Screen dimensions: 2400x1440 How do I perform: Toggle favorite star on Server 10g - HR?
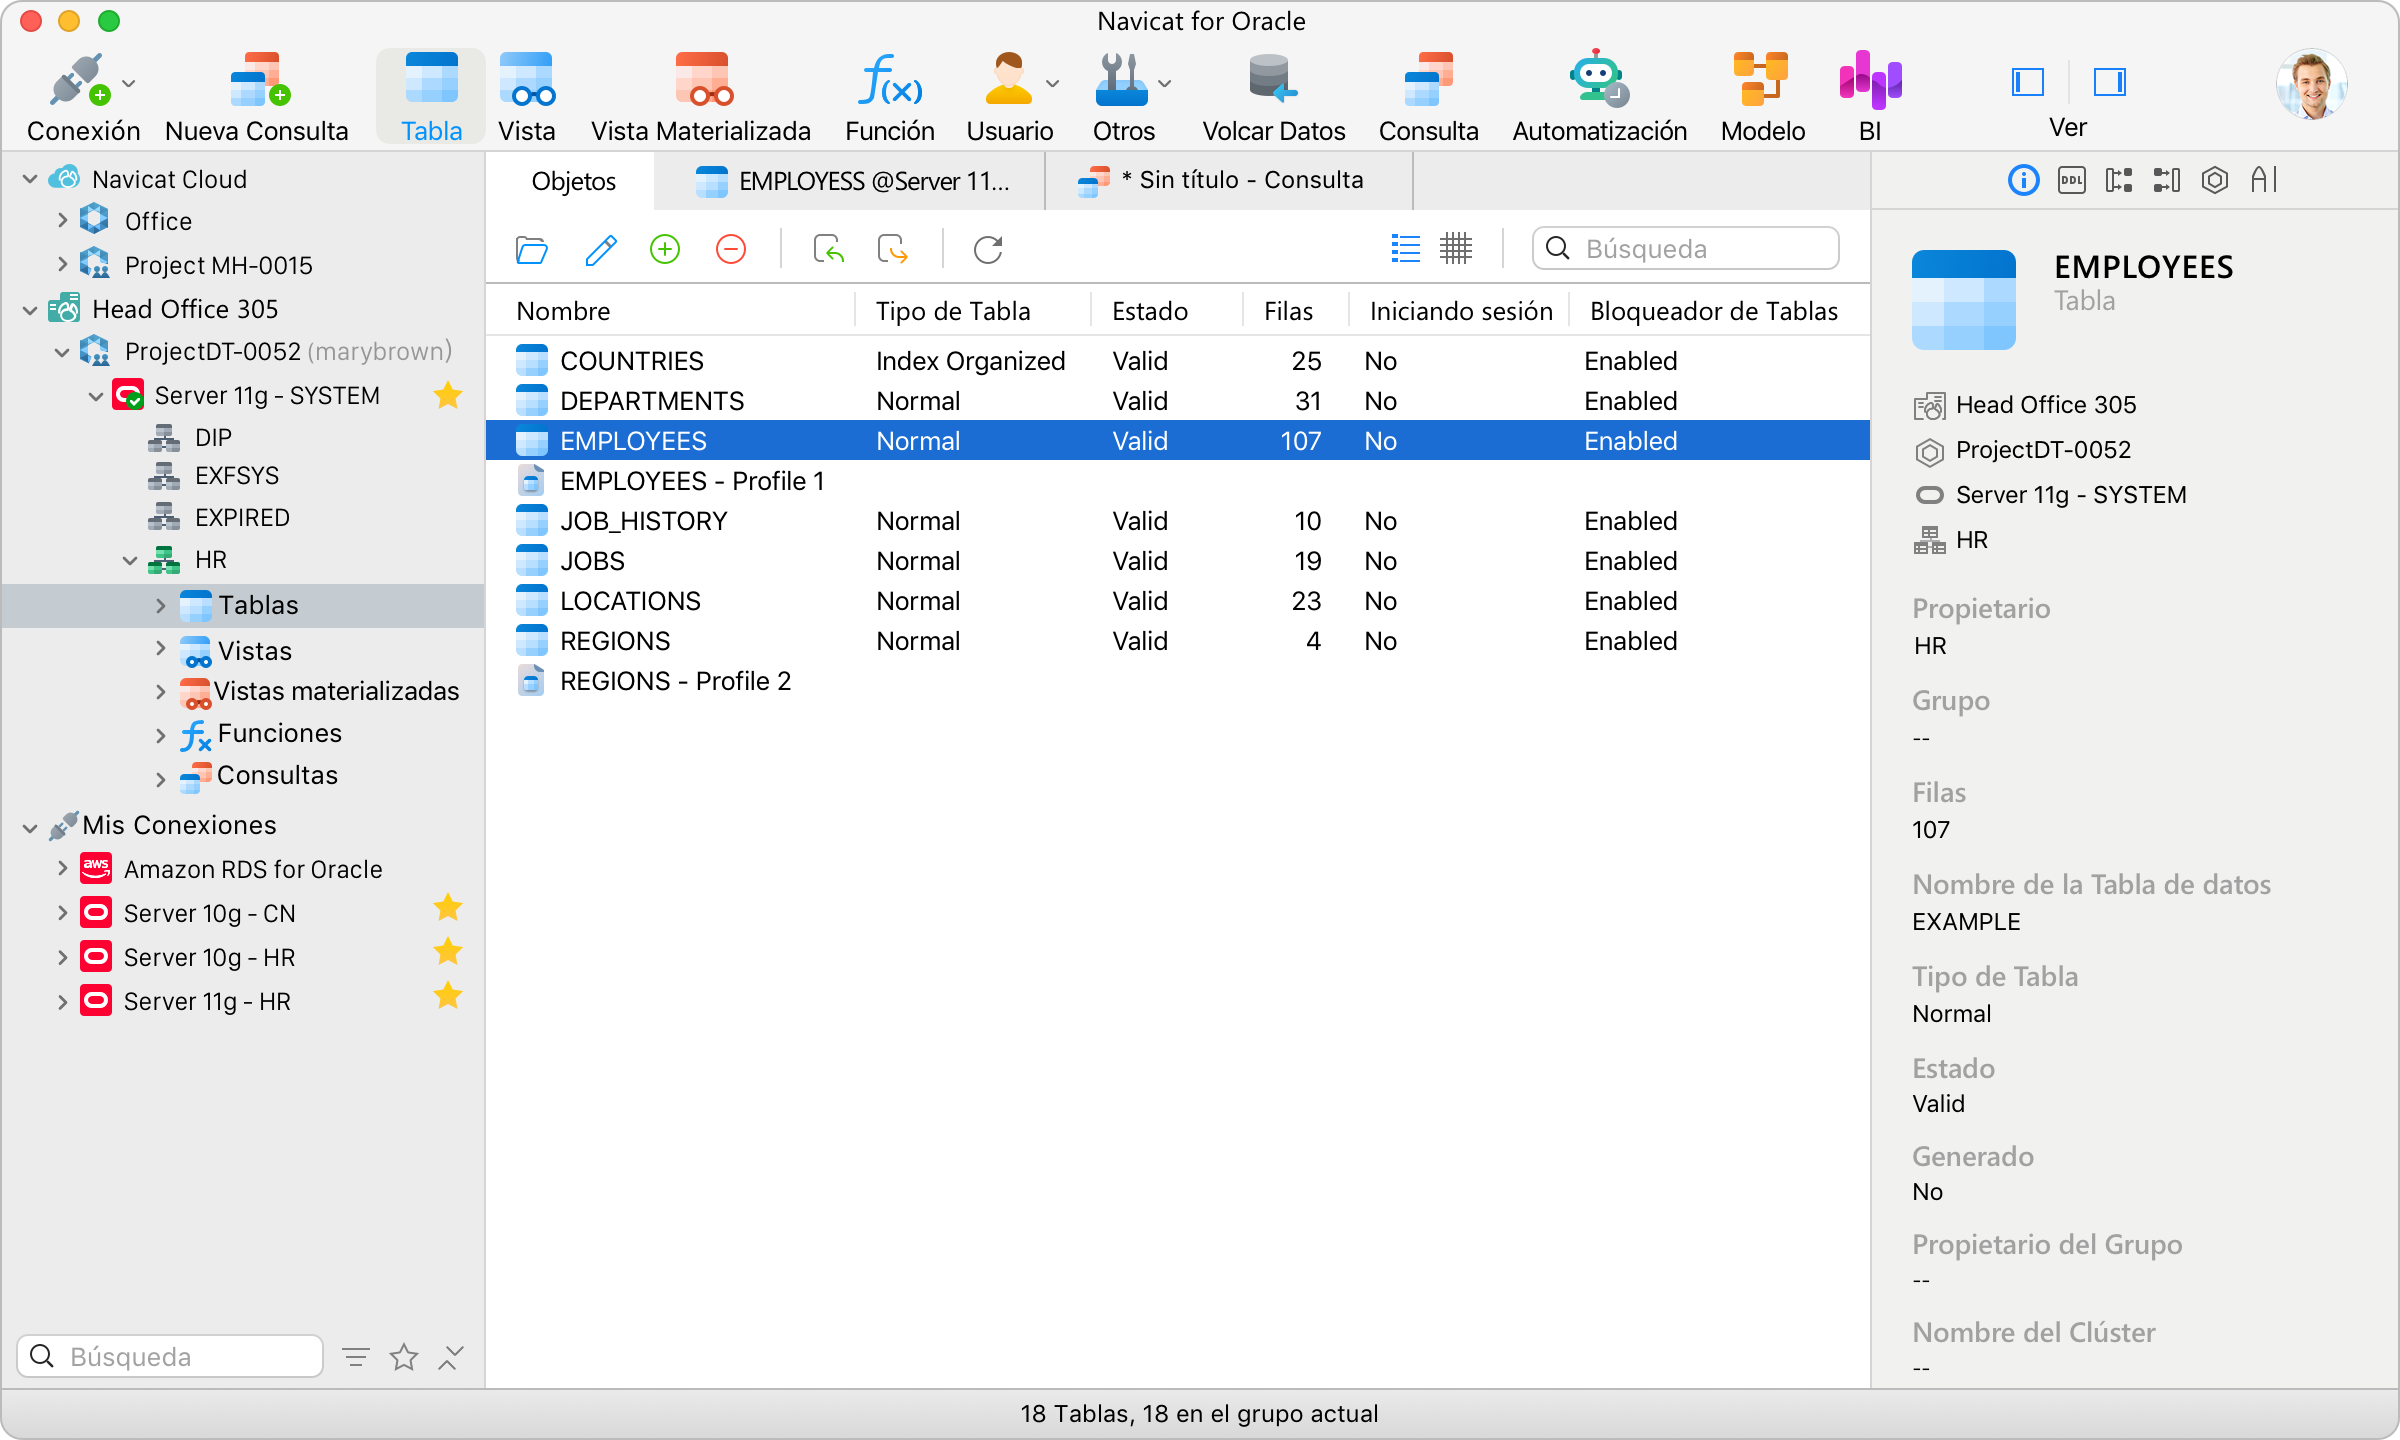pos(448,952)
